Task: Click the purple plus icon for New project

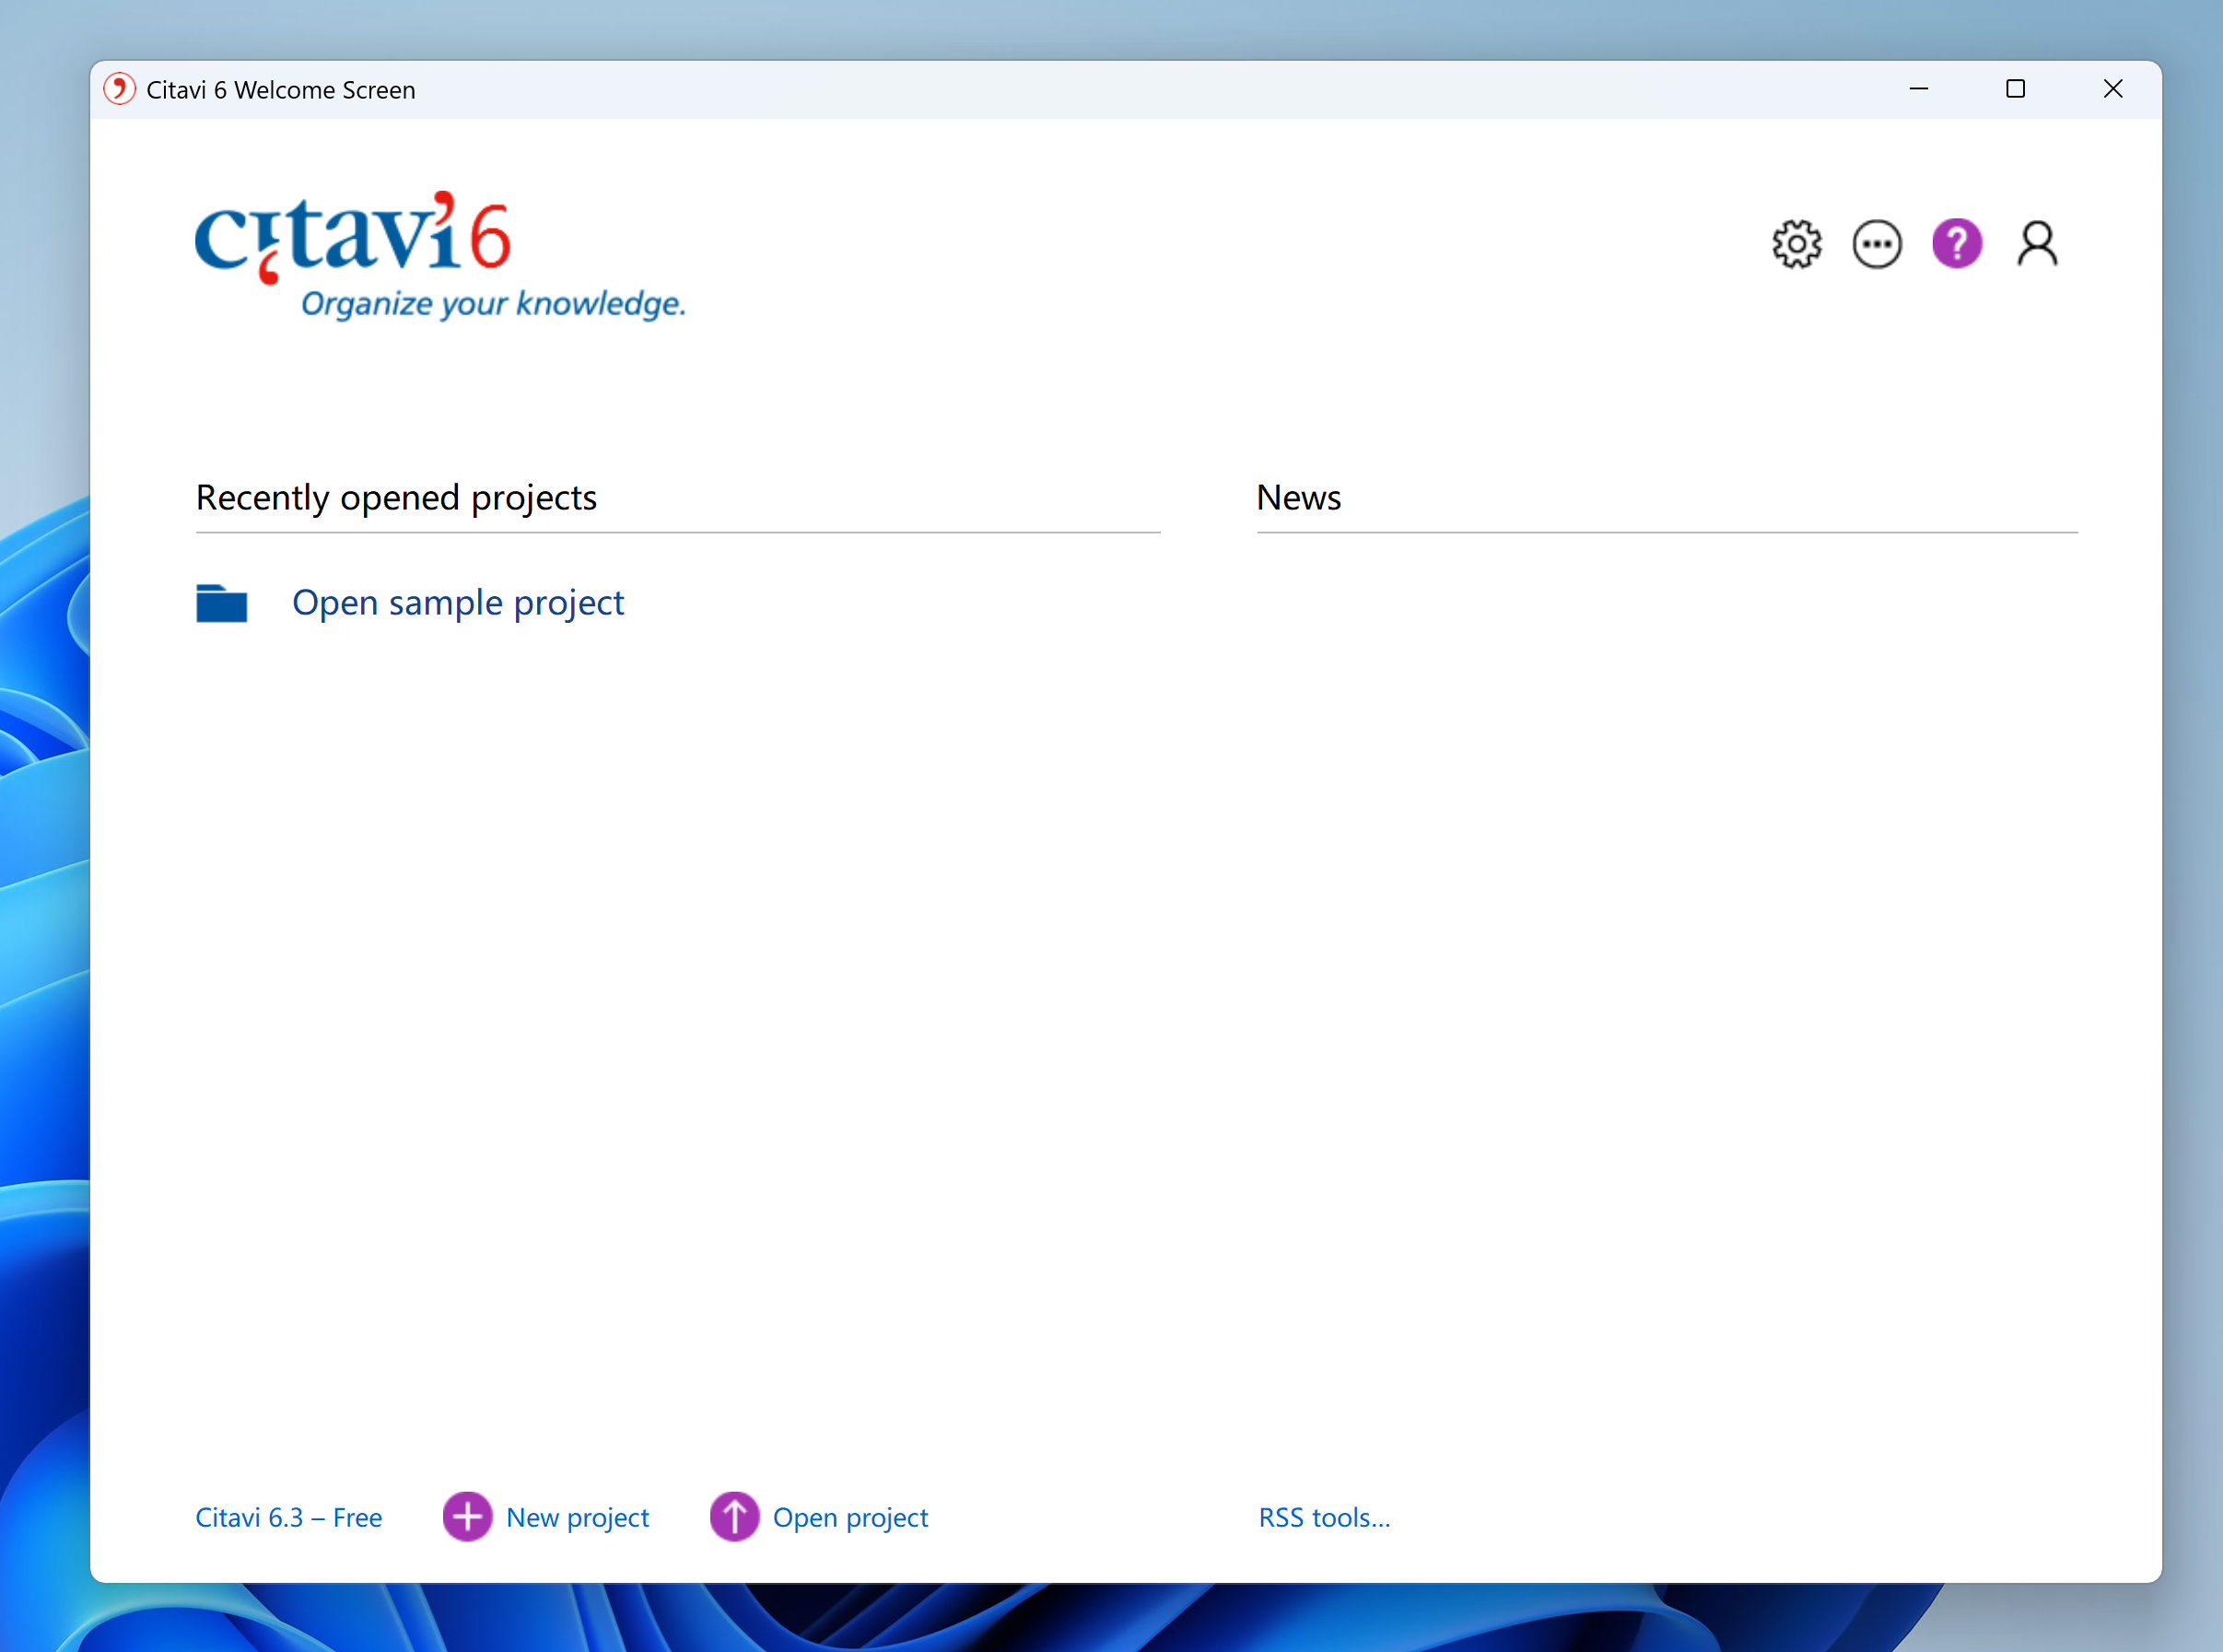Action: click(x=467, y=1517)
